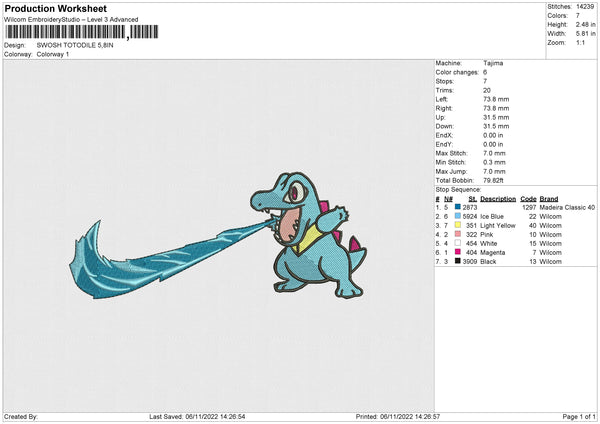This screenshot has height=424, width=600.
Task: Click 'Madeira Classic 40' brand in row 1
Action: [567, 207]
